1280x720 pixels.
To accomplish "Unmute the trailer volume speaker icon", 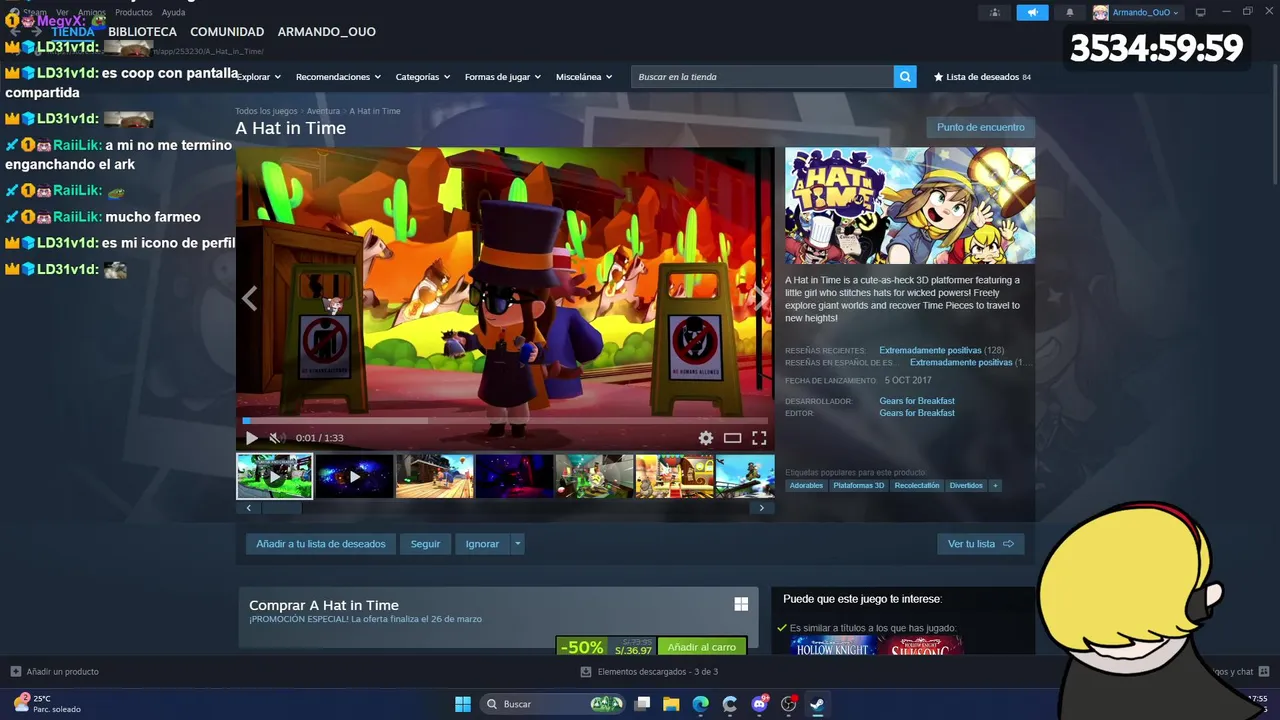I will [277, 438].
